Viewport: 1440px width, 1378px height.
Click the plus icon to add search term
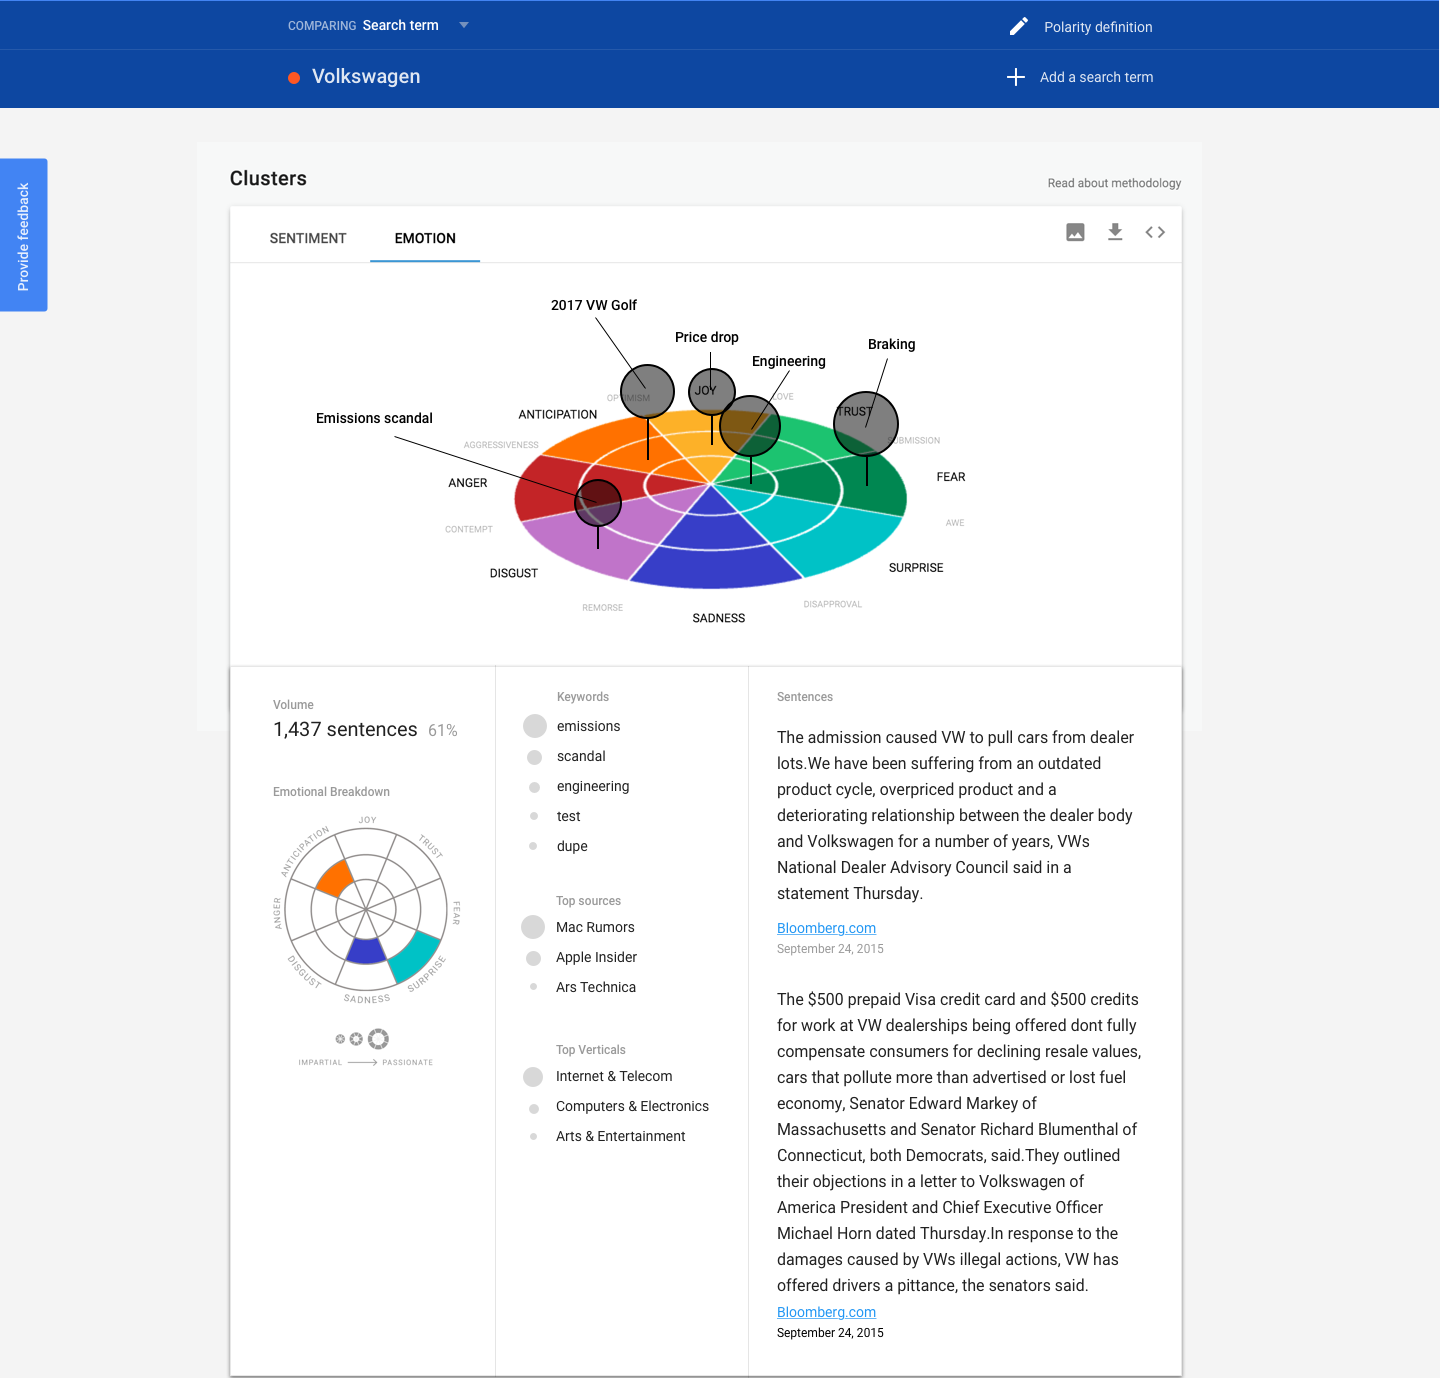tap(1015, 77)
